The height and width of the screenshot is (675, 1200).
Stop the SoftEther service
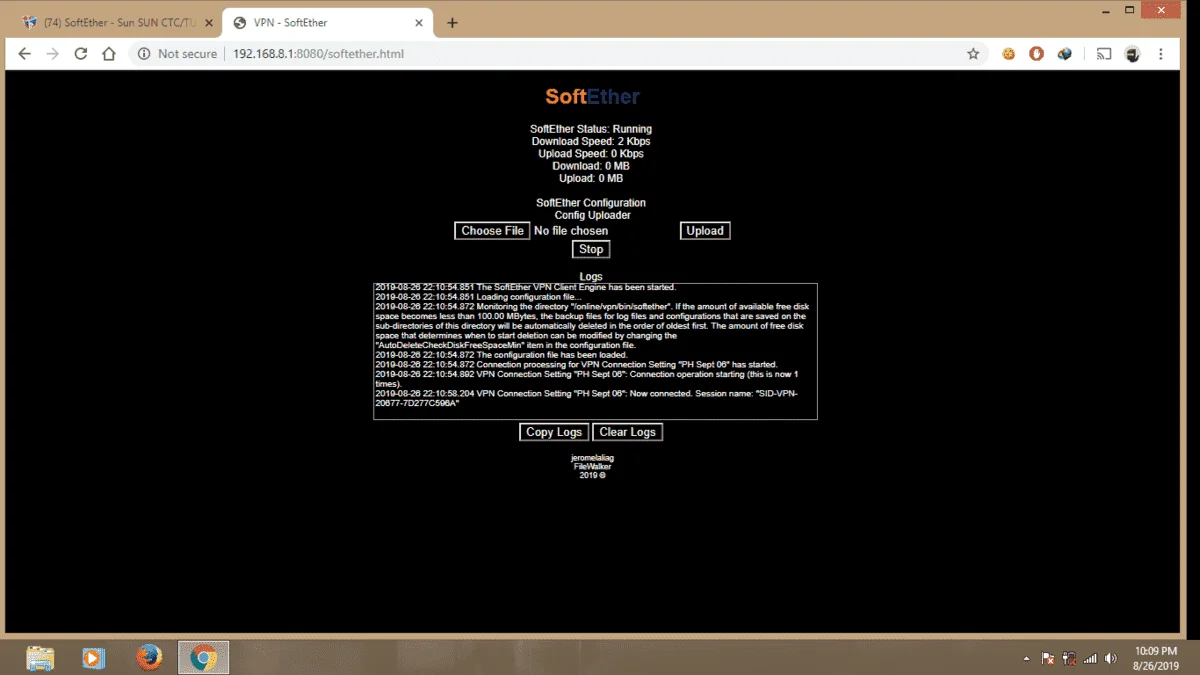tap(591, 249)
